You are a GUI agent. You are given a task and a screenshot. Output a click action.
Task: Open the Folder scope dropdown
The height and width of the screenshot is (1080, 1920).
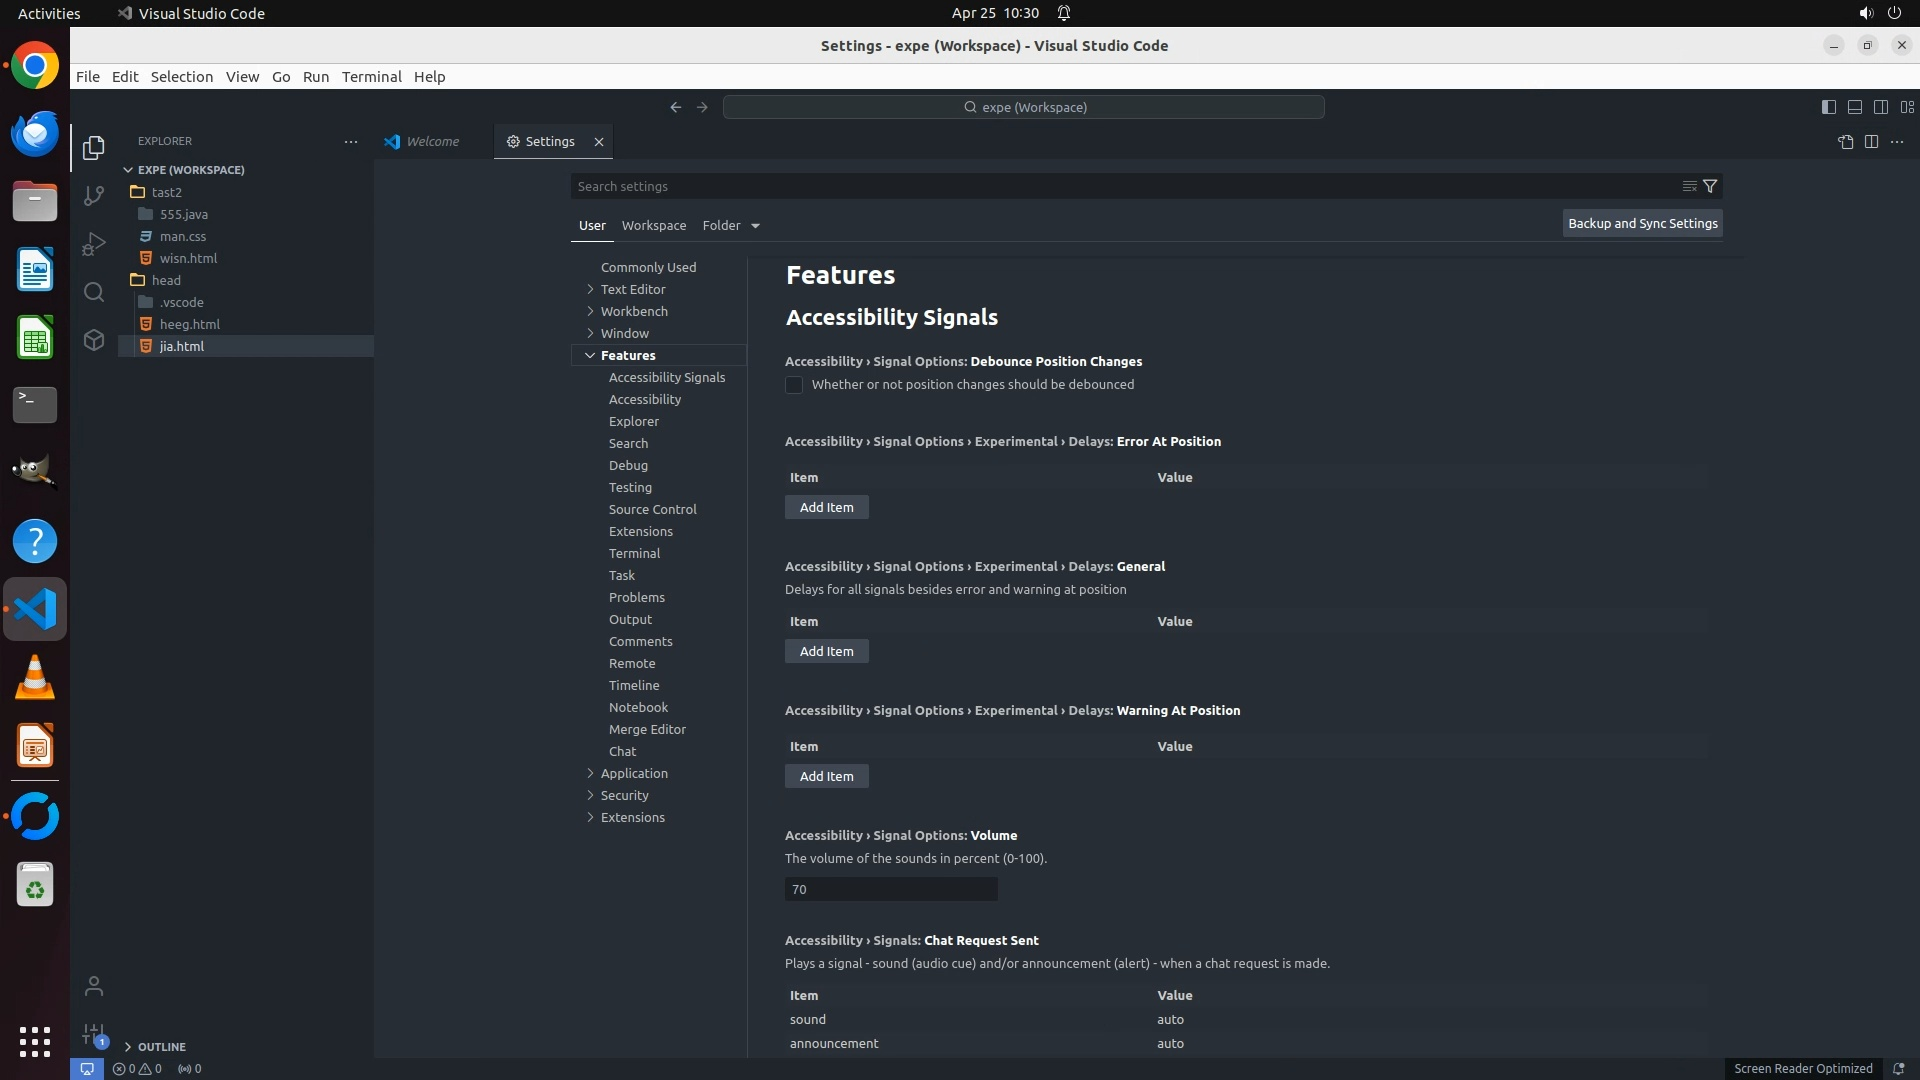click(x=731, y=226)
